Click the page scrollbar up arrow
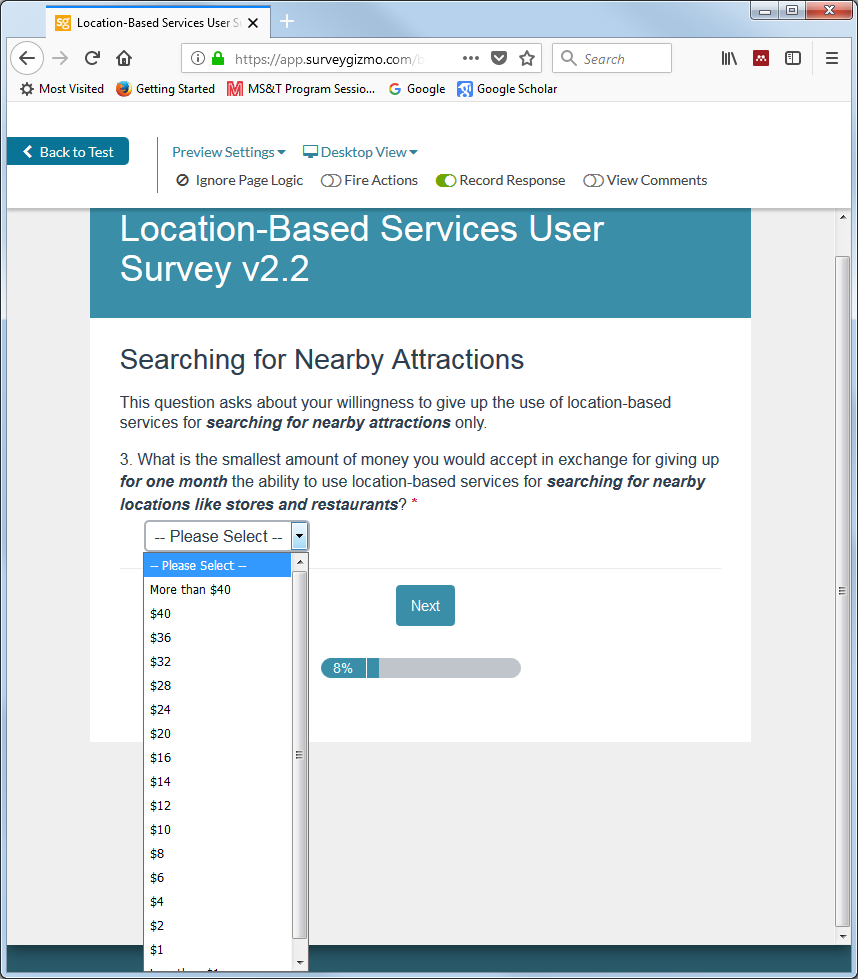The image size is (858, 979). [x=843, y=217]
